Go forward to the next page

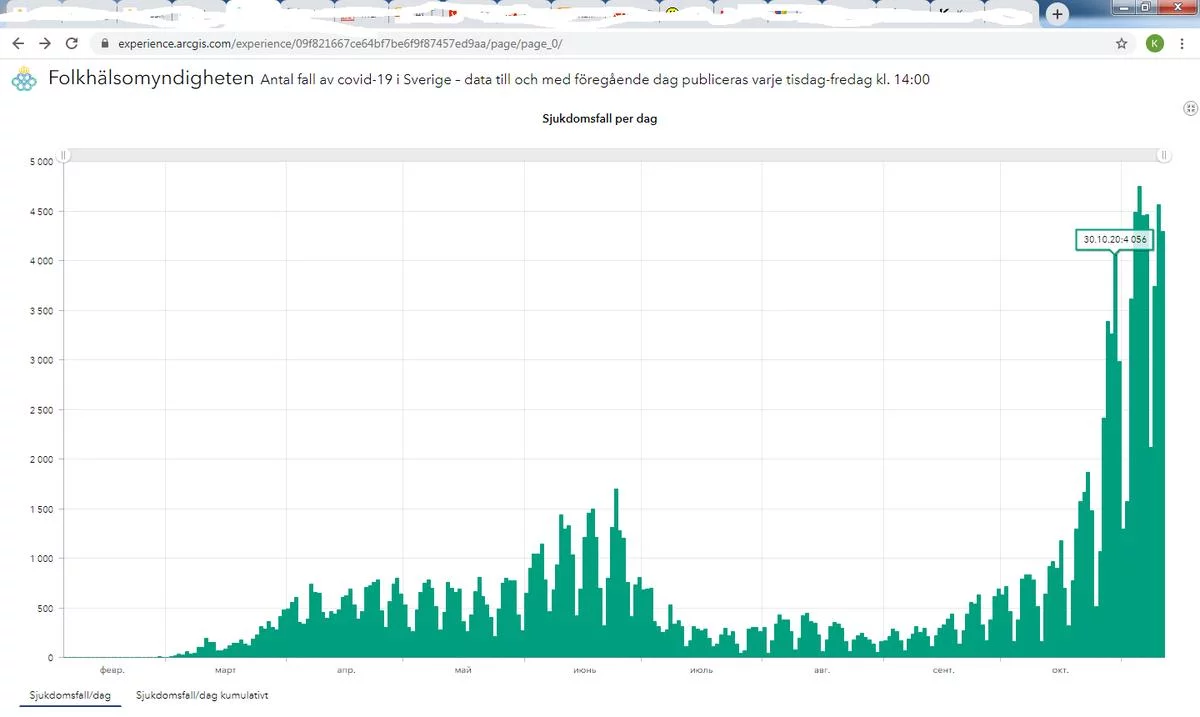click(x=45, y=43)
